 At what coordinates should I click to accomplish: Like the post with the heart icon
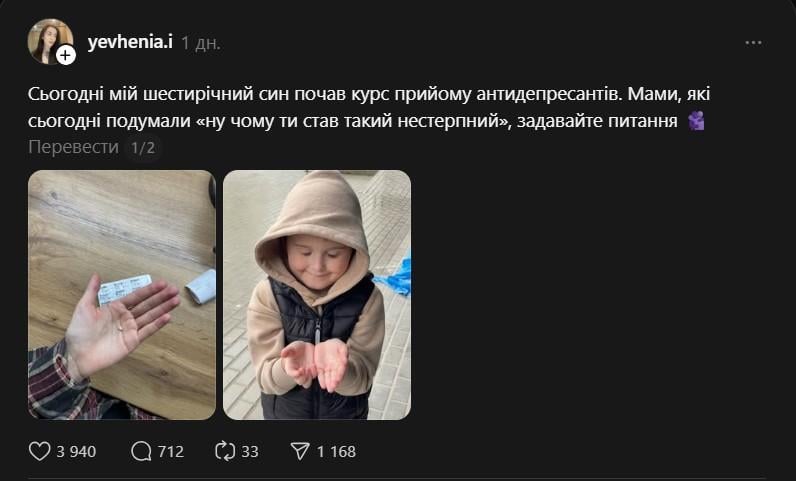click(40, 451)
